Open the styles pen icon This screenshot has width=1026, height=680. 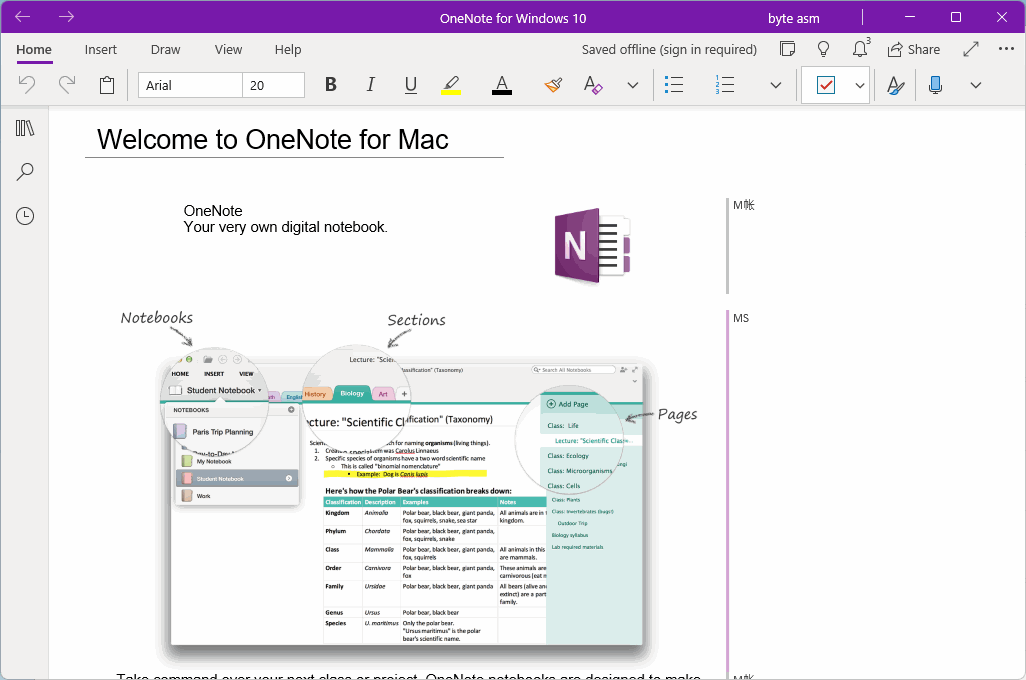click(895, 85)
